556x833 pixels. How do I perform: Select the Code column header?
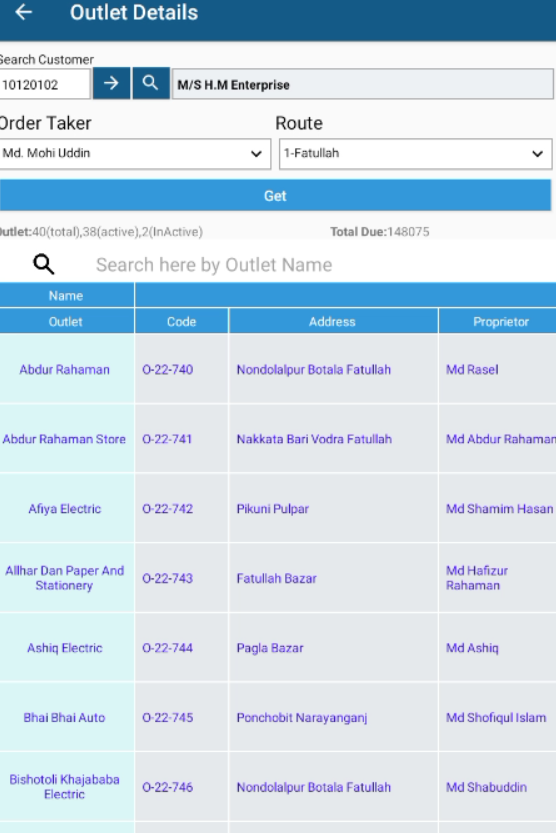pos(182,322)
